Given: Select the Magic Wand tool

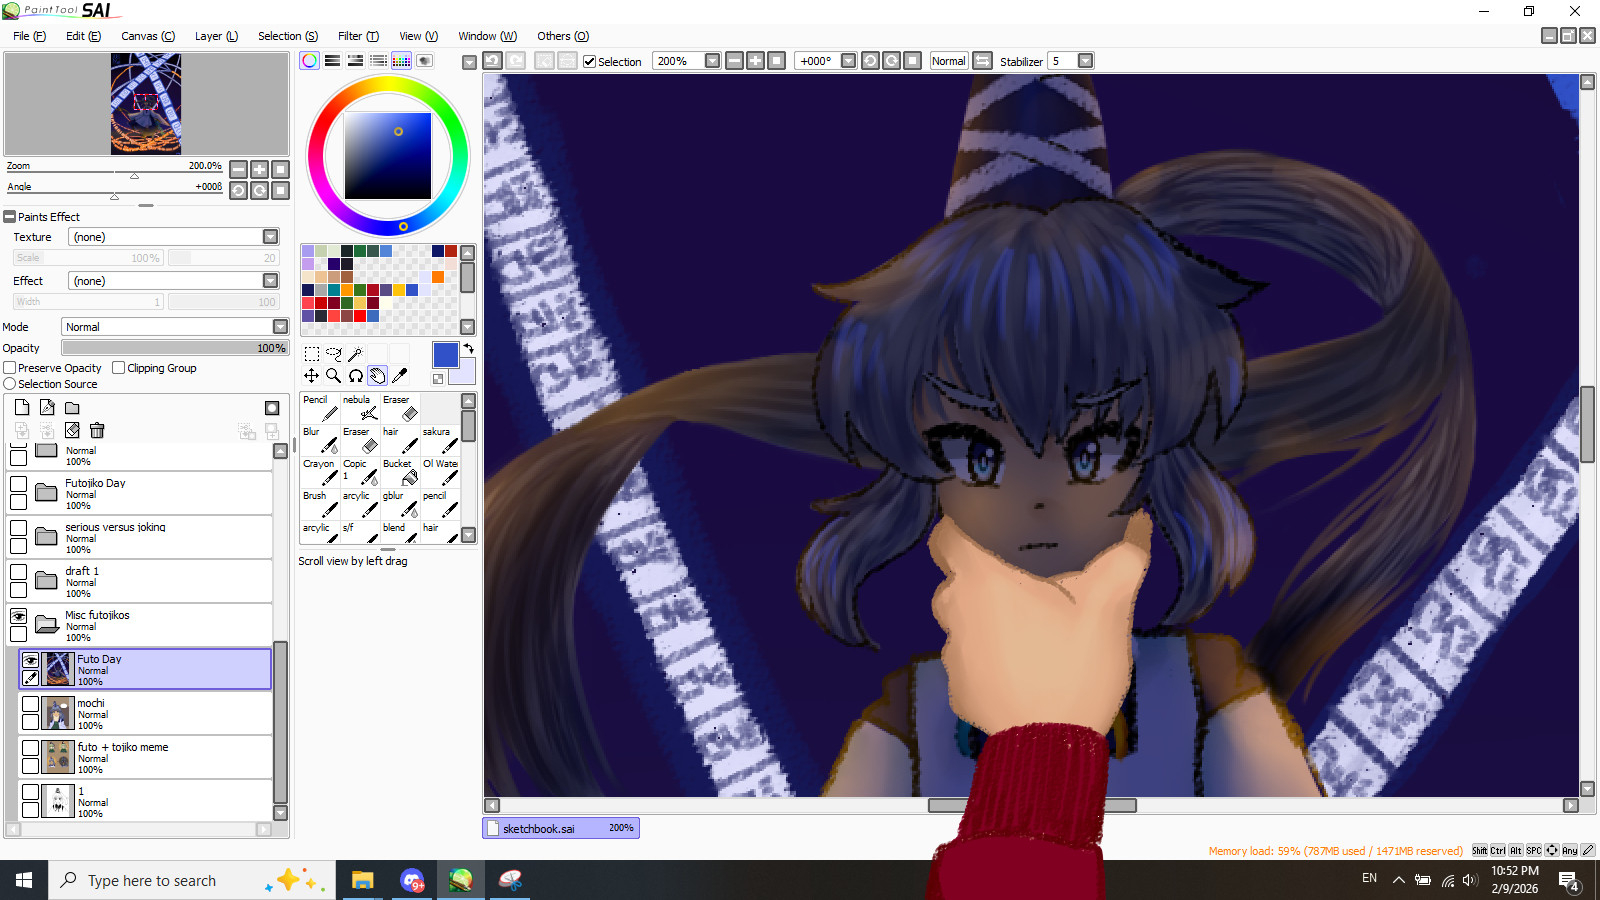Looking at the screenshot, I should [x=355, y=354].
